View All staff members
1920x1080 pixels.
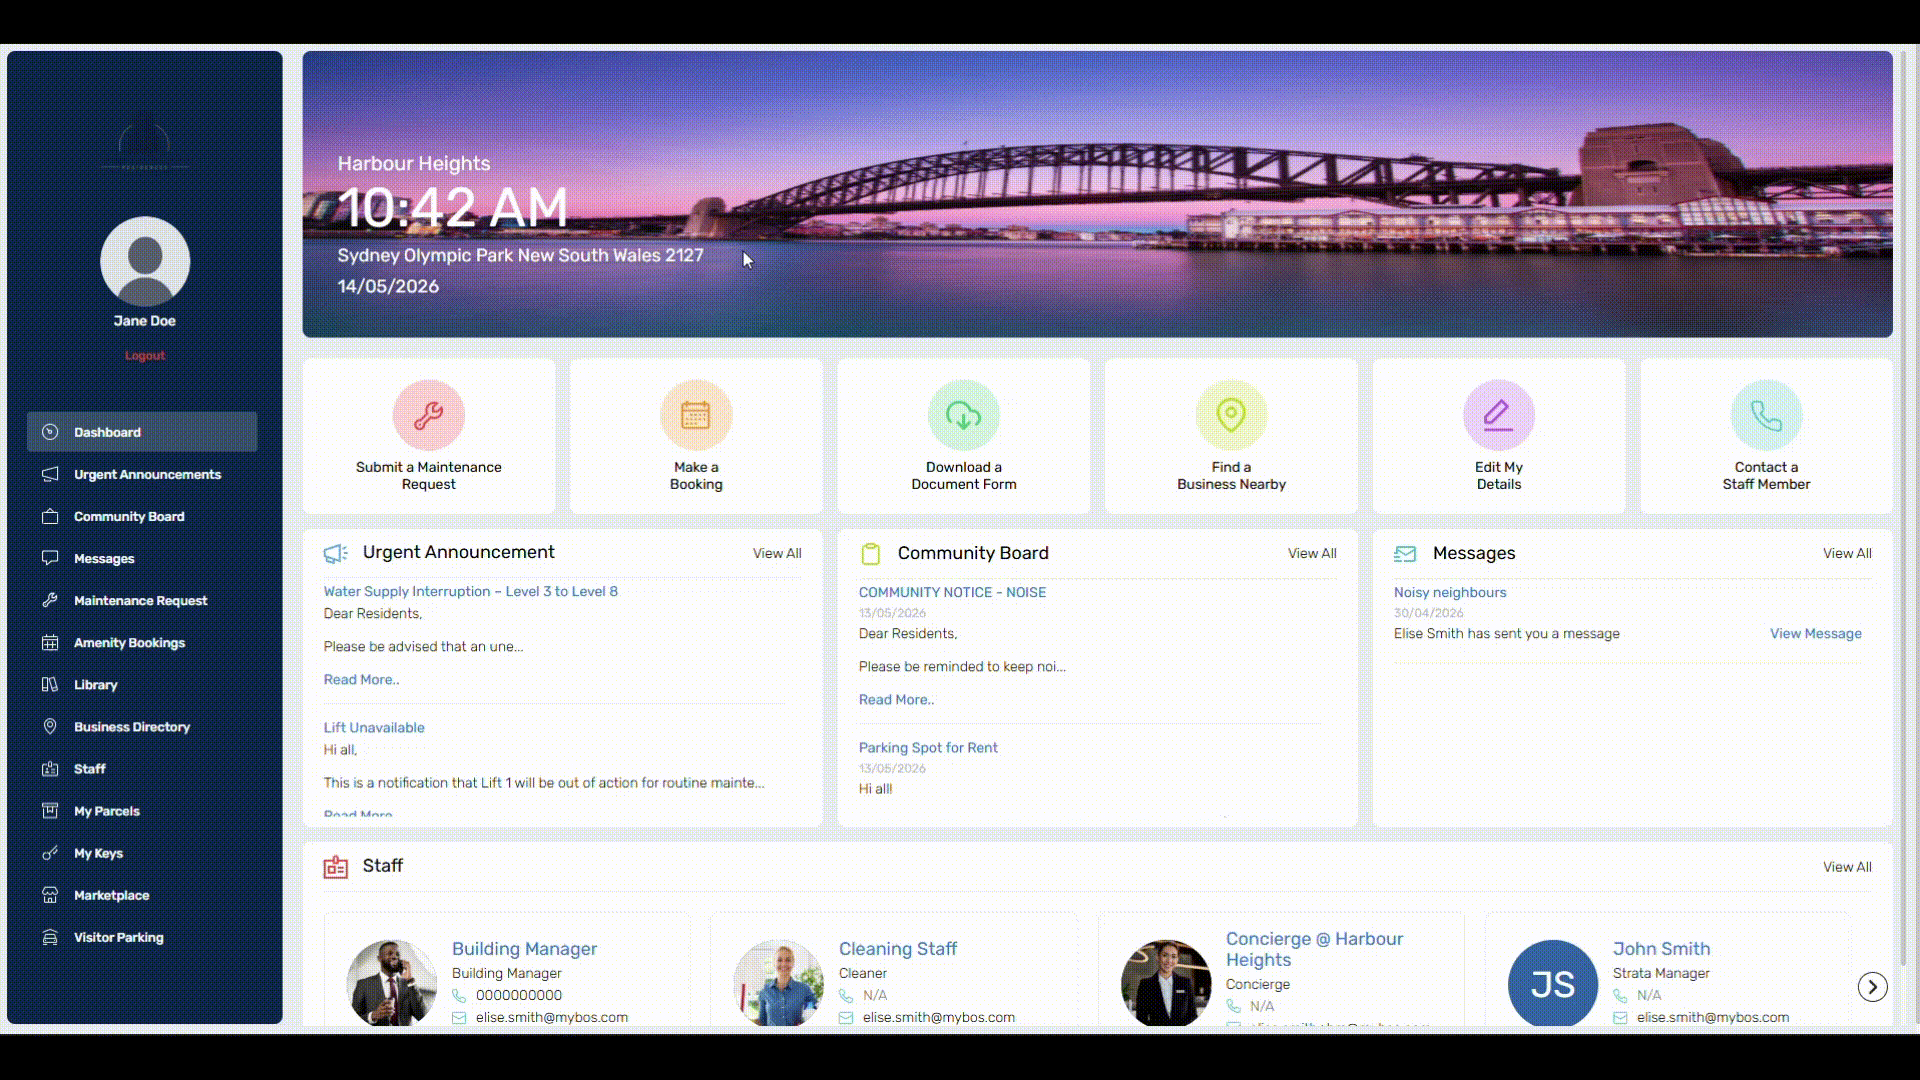coord(1847,867)
